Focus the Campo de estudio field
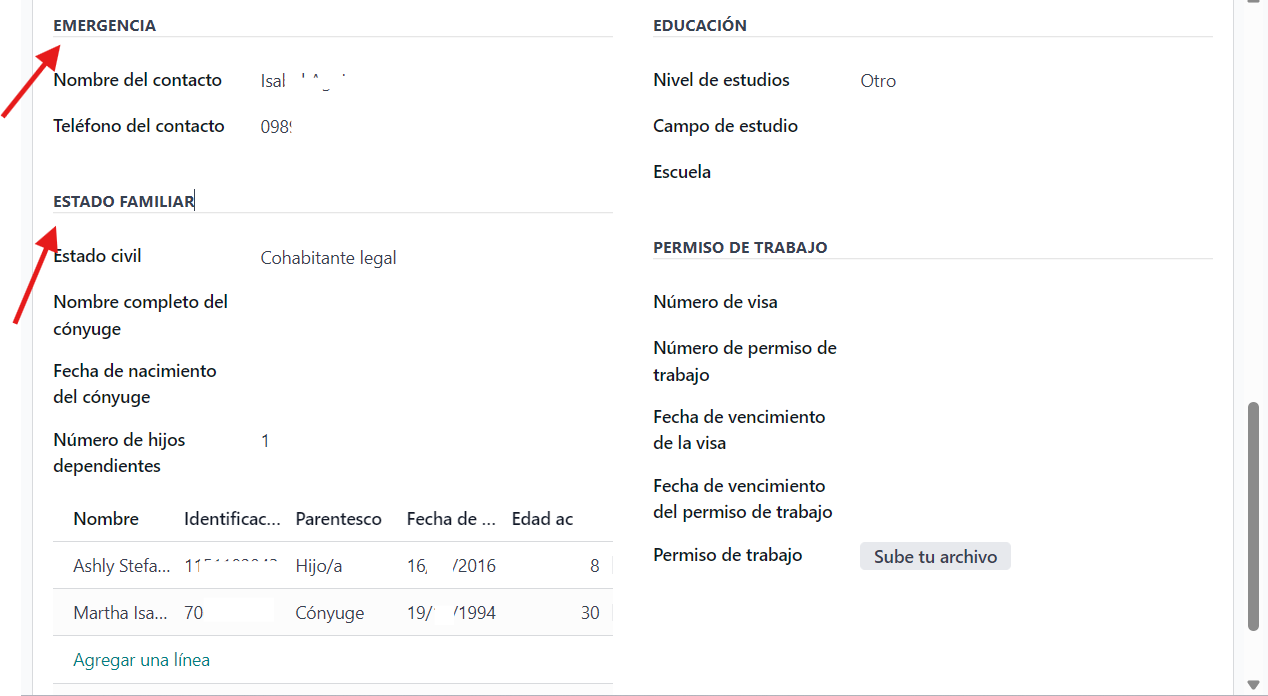 [1030, 127]
